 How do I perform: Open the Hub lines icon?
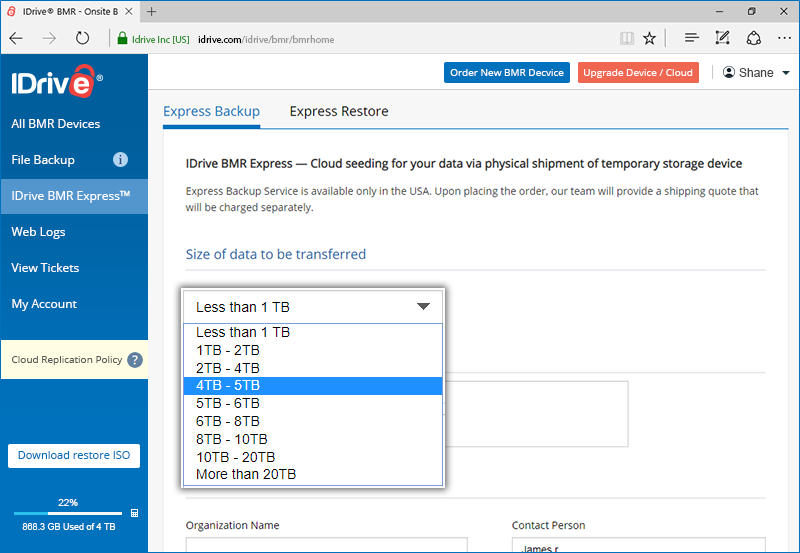[x=691, y=38]
